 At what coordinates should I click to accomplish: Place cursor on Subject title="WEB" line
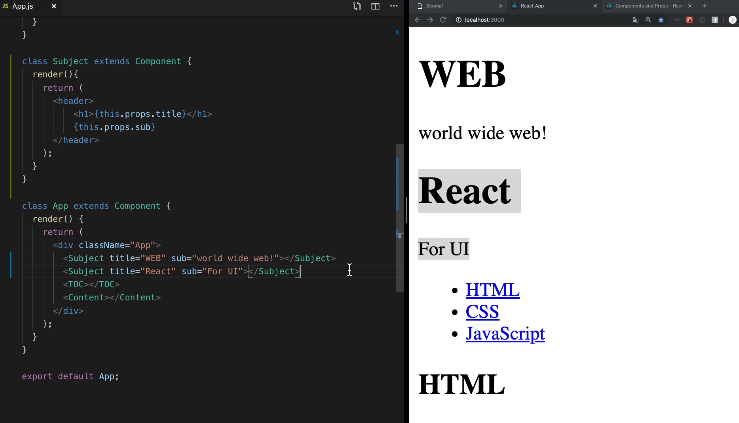[199, 258]
